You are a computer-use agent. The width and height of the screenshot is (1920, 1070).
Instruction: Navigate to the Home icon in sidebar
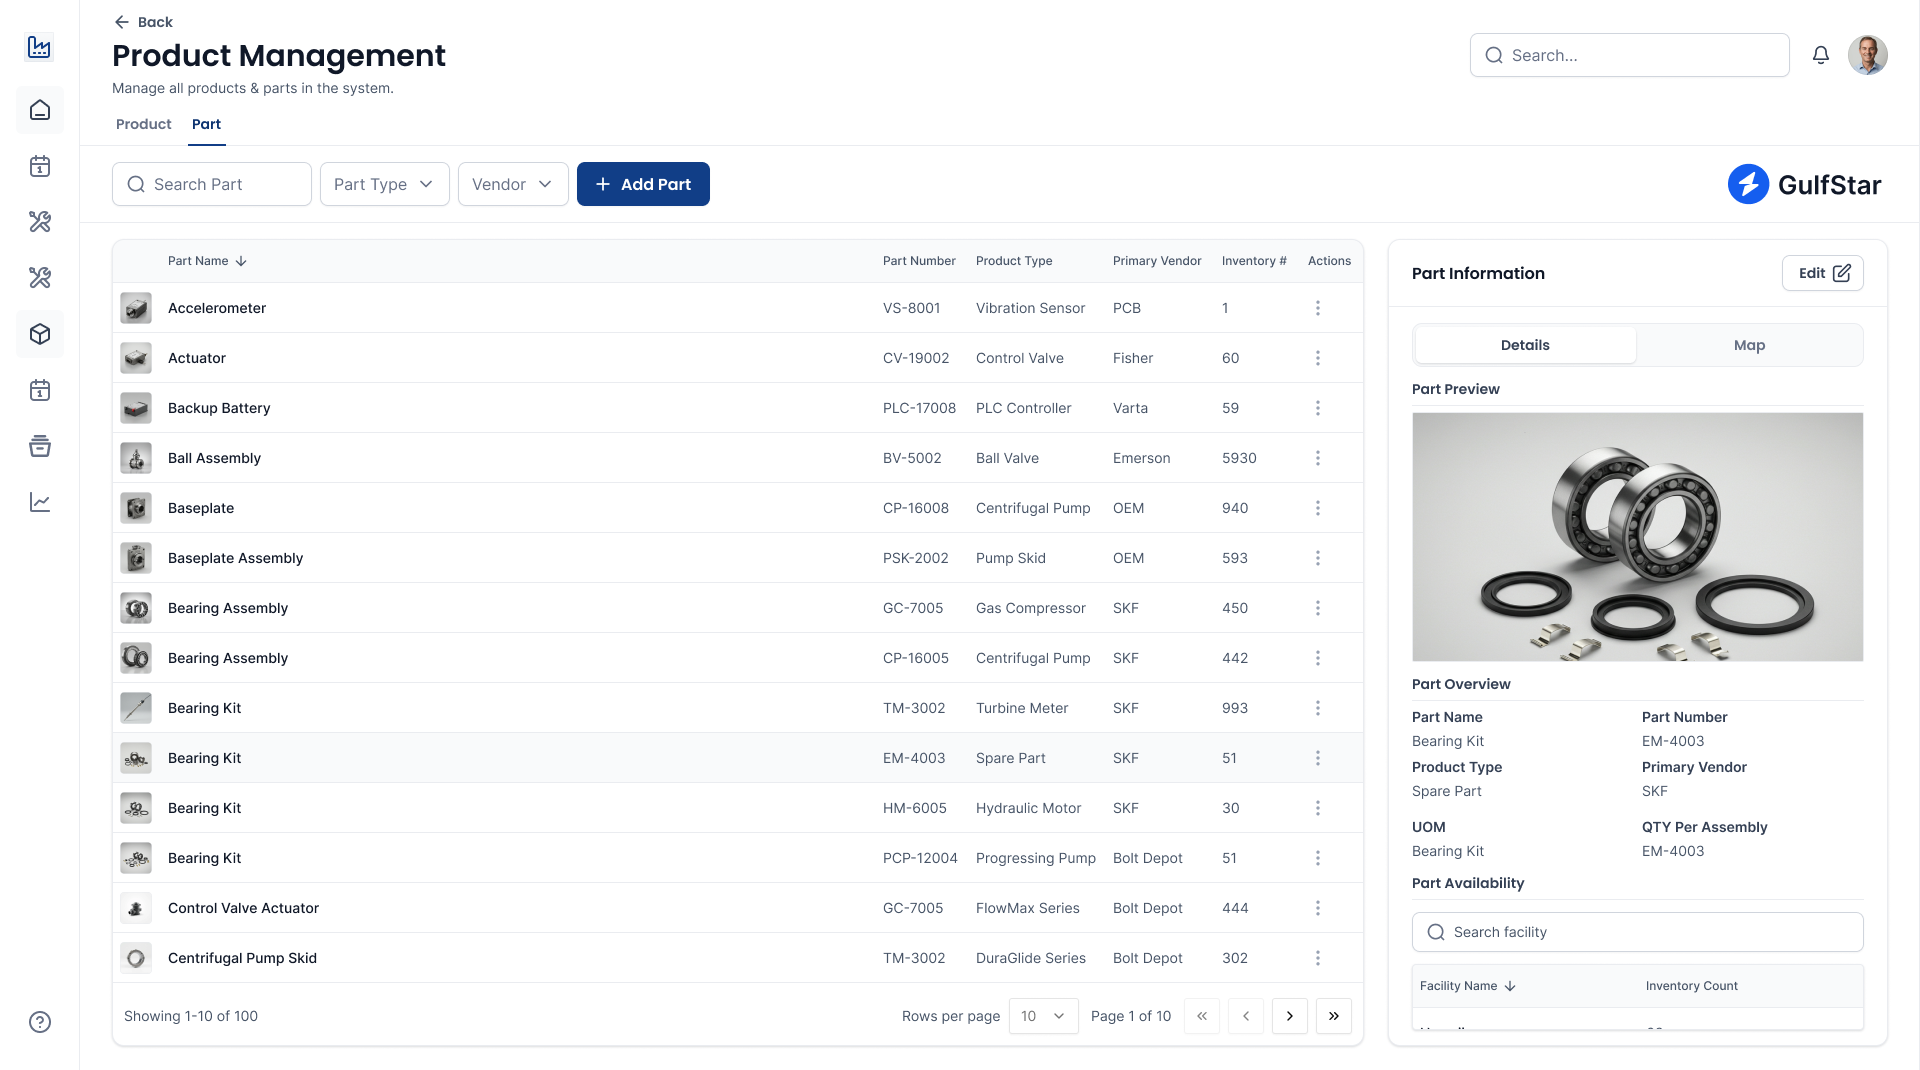tap(40, 110)
